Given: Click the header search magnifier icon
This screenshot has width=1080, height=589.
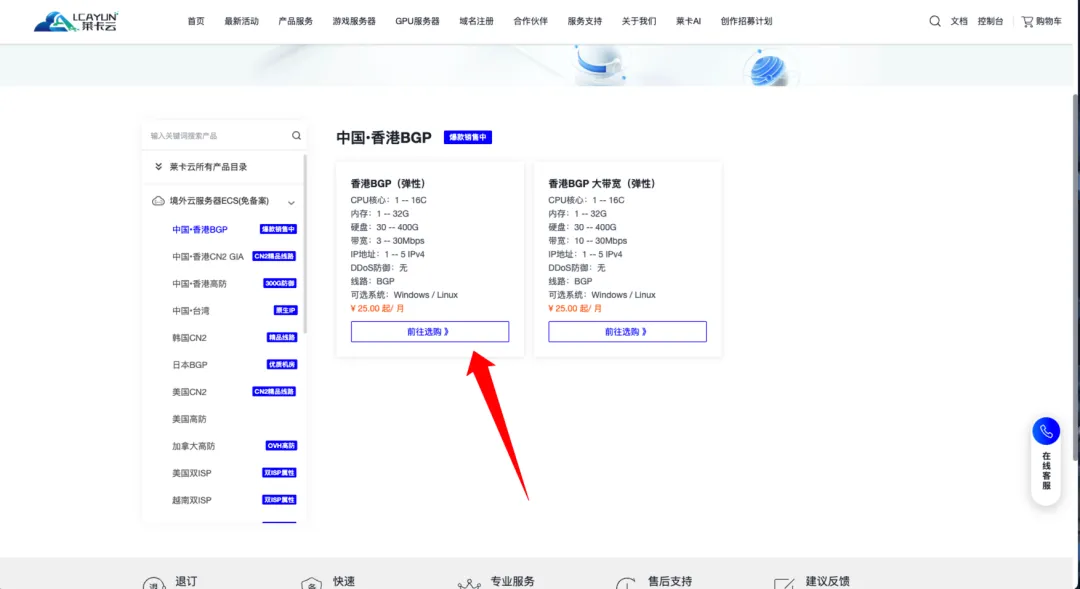Looking at the screenshot, I should pyautogui.click(x=934, y=21).
